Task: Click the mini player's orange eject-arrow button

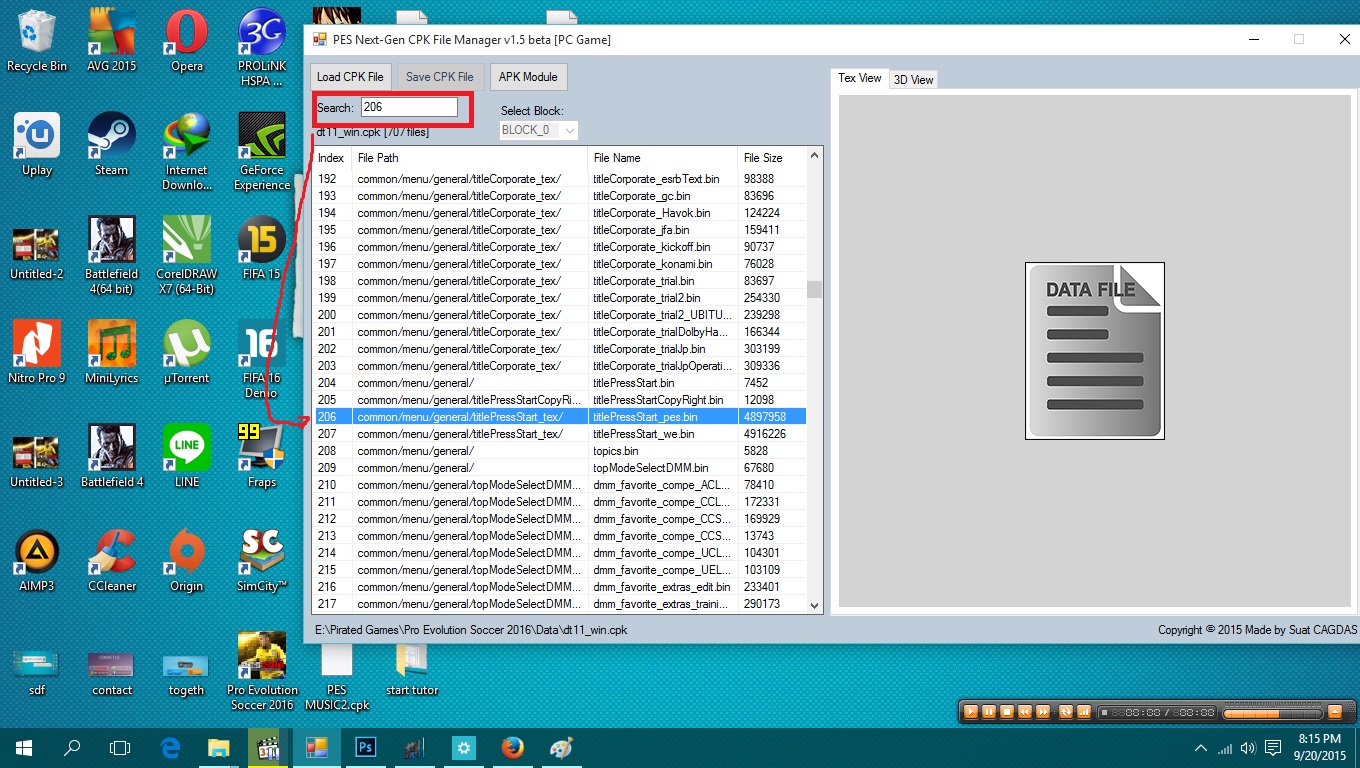Action: point(1334,712)
